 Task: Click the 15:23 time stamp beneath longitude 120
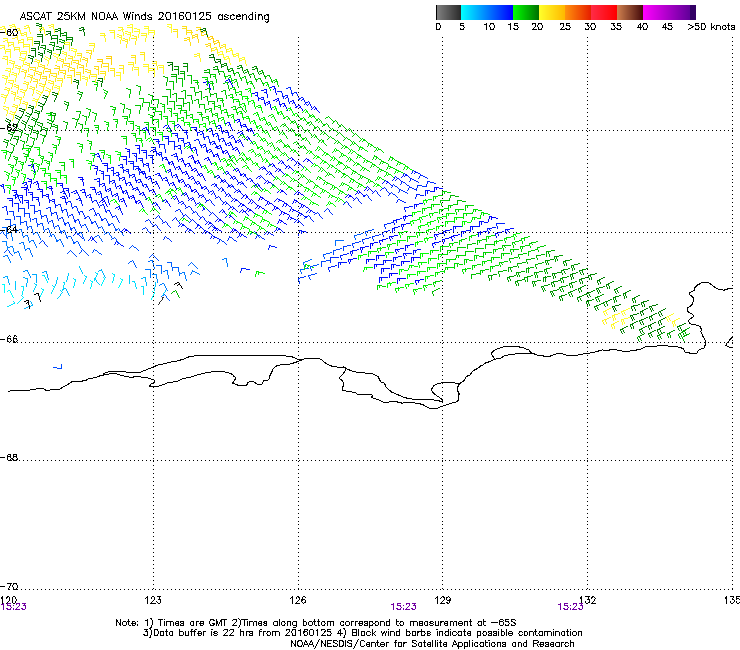(14, 607)
